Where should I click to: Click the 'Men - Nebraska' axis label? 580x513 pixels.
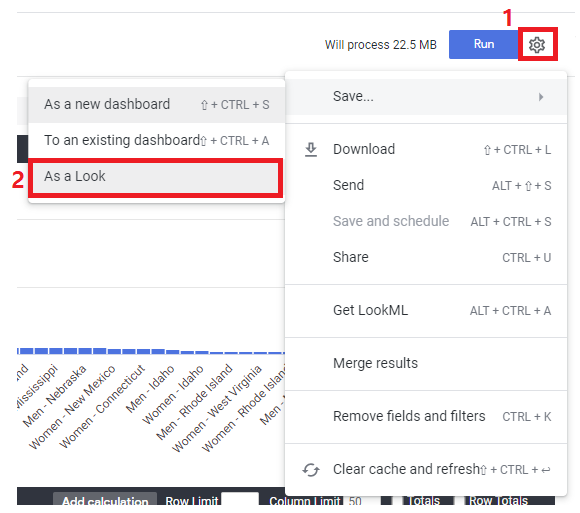point(54,395)
